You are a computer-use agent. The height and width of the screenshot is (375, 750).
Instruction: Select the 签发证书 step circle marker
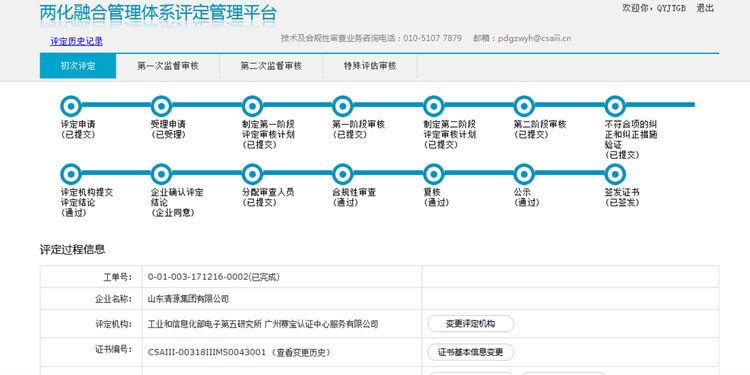pos(615,174)
